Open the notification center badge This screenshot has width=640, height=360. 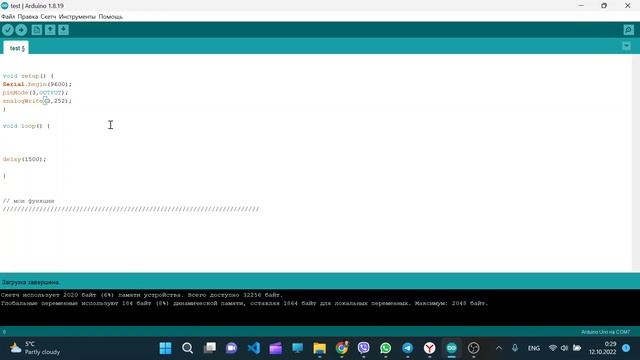(x=626, y=348)
